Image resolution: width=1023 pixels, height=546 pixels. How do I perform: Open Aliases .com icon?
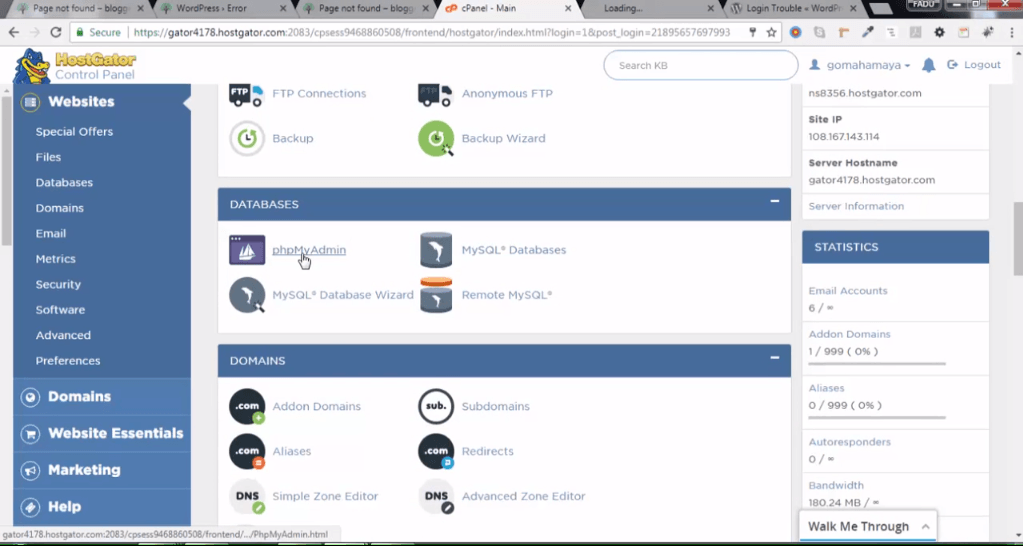(x=247, y=451)
